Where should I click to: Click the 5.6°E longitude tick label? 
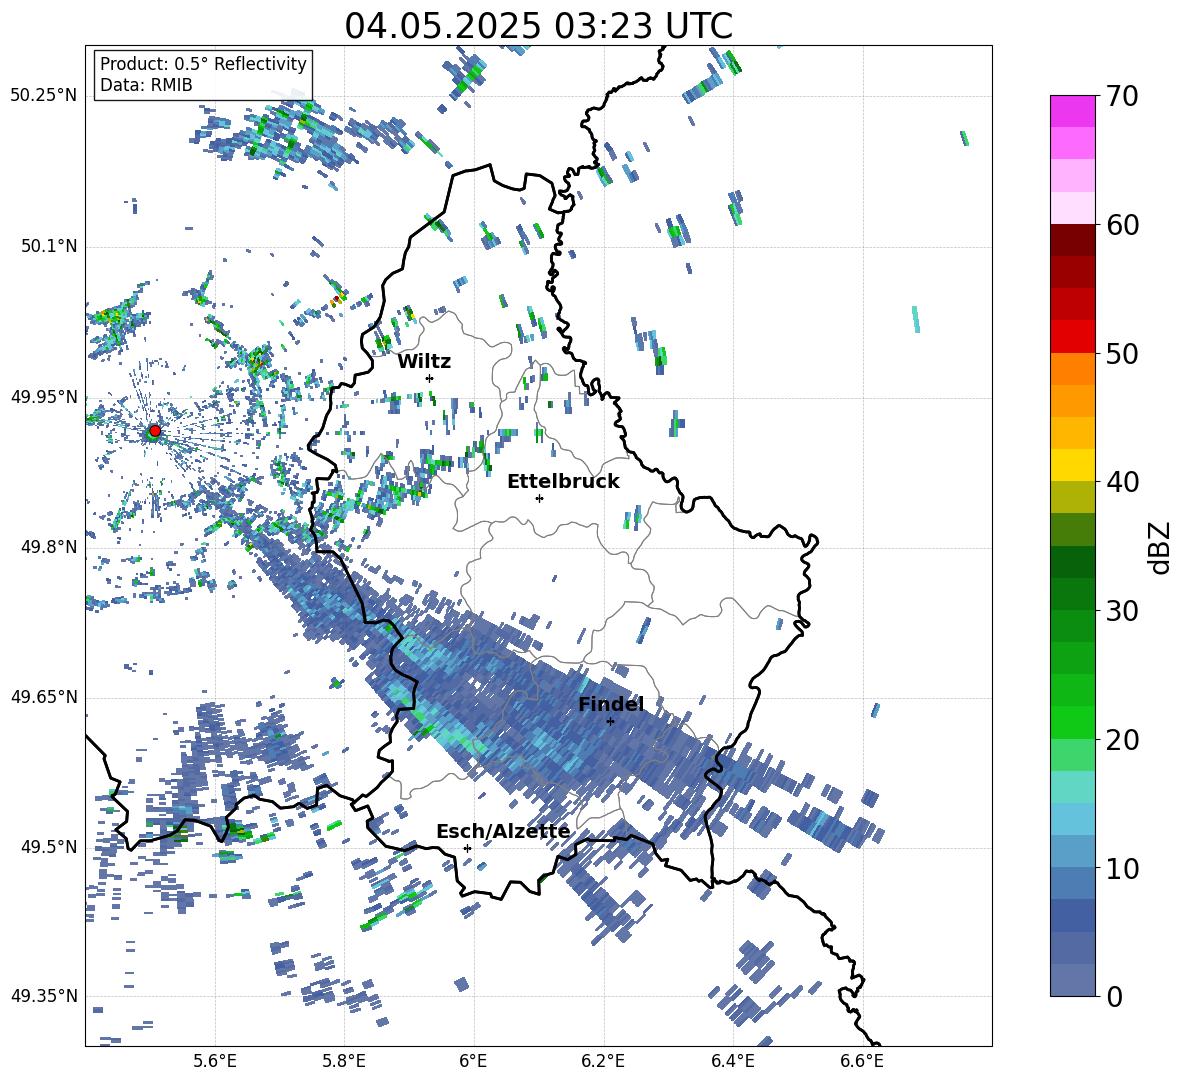click(215, 1061)
